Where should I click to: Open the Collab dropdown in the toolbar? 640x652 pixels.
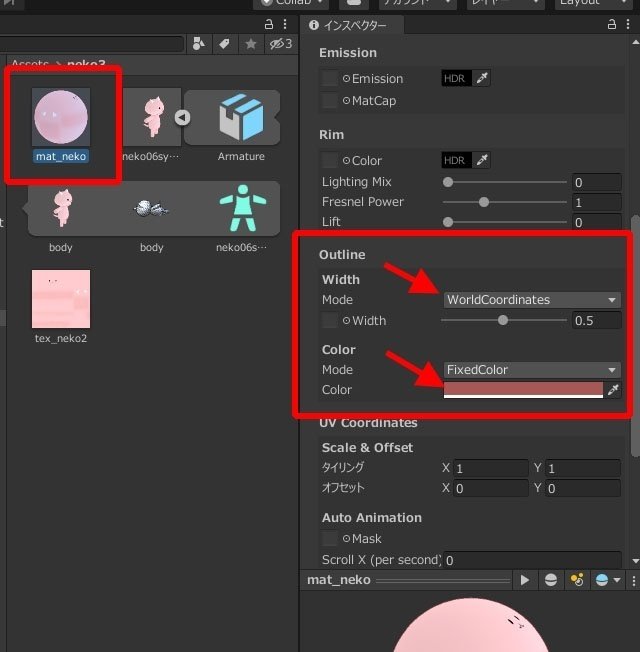[x=292, y=3]
